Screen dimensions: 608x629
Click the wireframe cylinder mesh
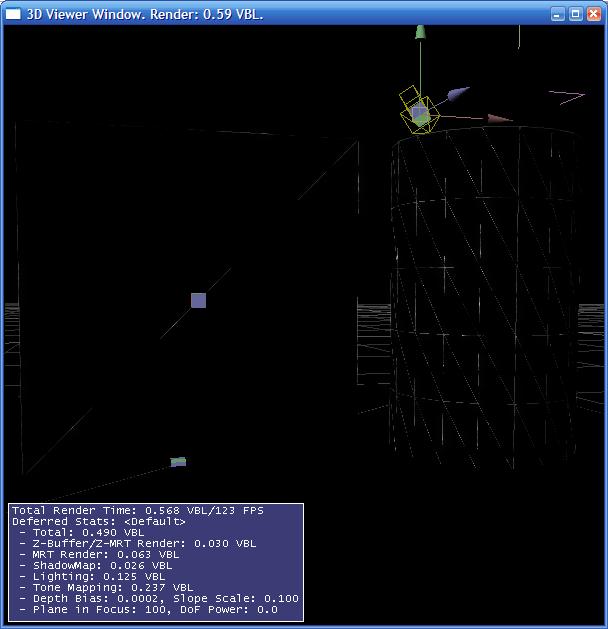[485, 297]
